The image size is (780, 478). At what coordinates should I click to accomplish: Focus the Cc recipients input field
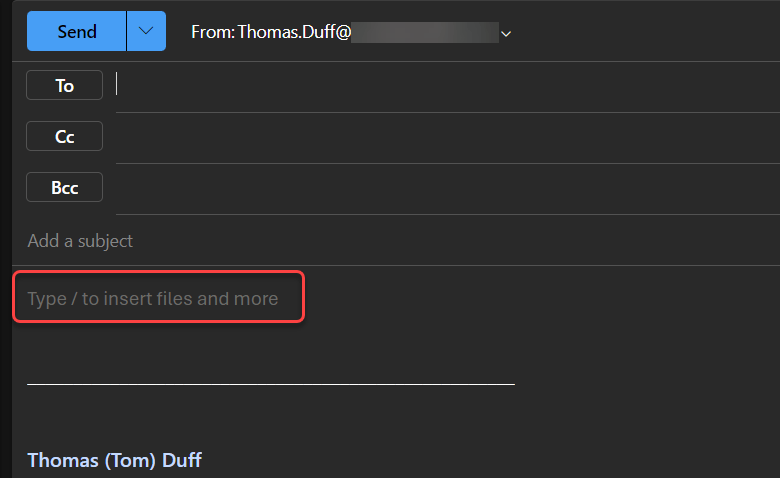[440, 137]
